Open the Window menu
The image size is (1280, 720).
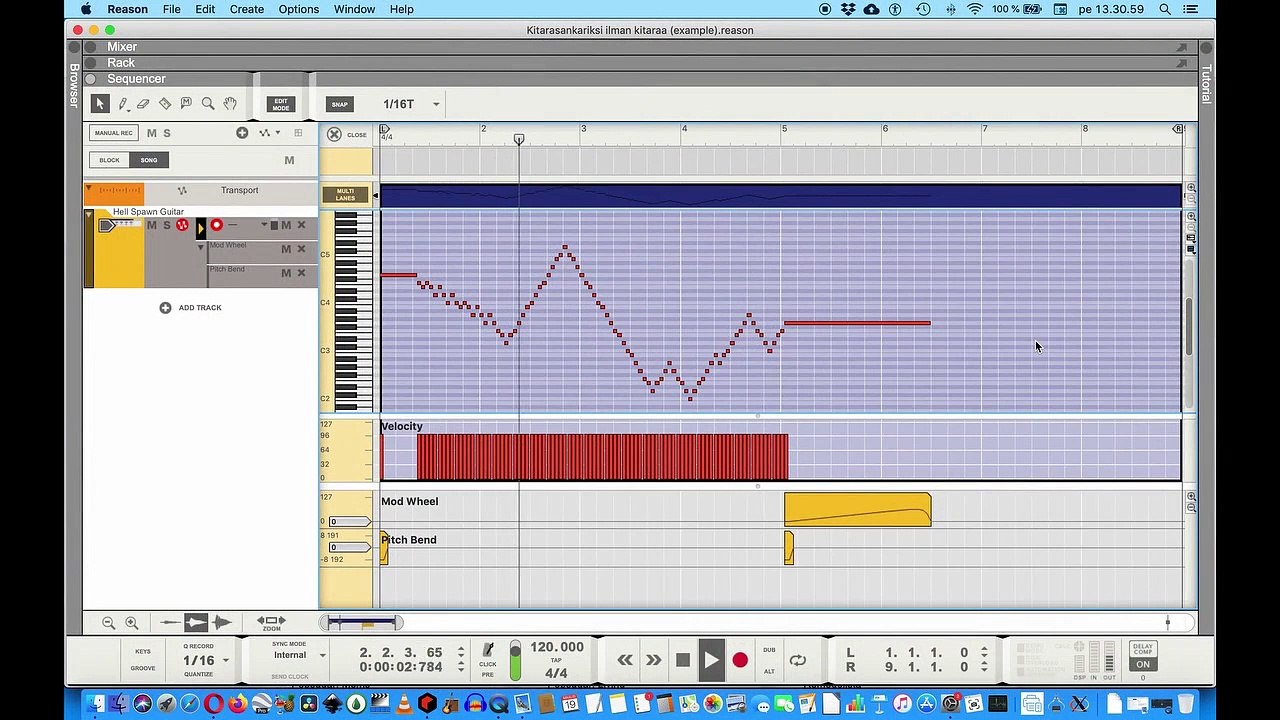click(354, 9)
